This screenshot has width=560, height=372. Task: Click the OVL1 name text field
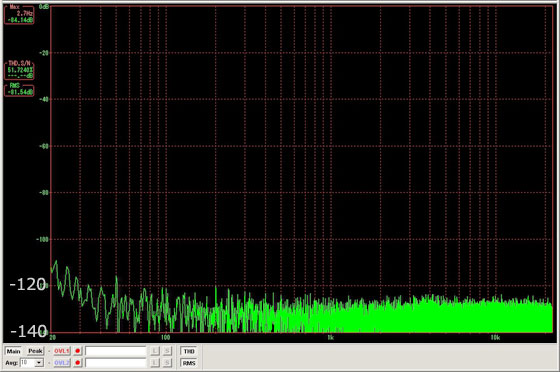click(x=116, y=351)
